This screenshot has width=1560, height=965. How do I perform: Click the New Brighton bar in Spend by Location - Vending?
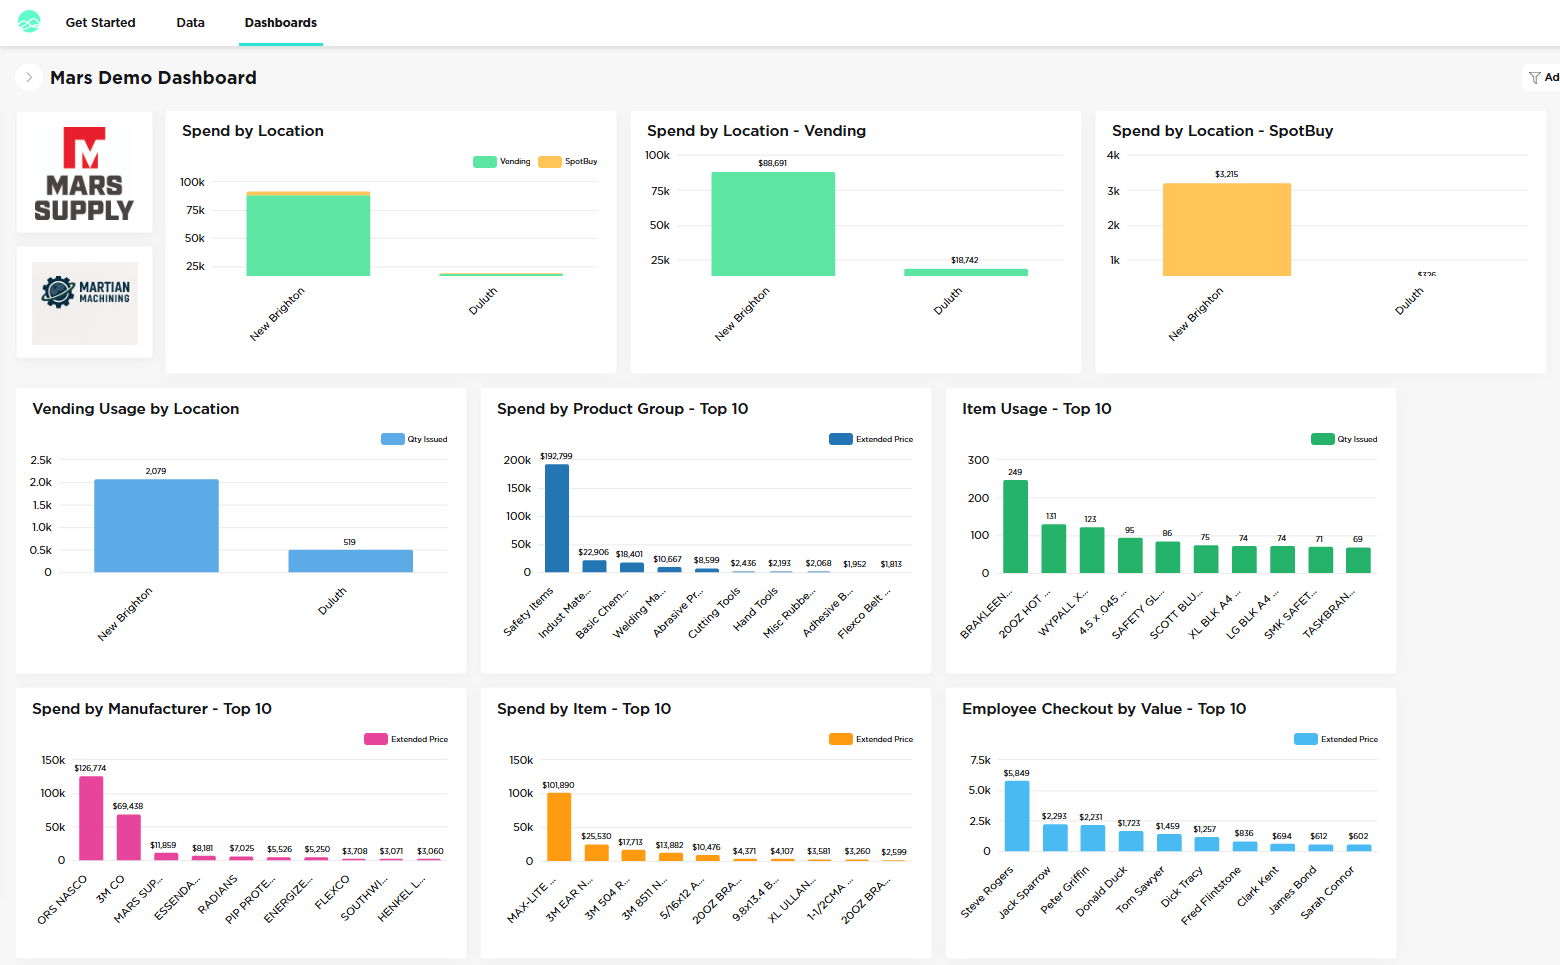pos(773,224)
